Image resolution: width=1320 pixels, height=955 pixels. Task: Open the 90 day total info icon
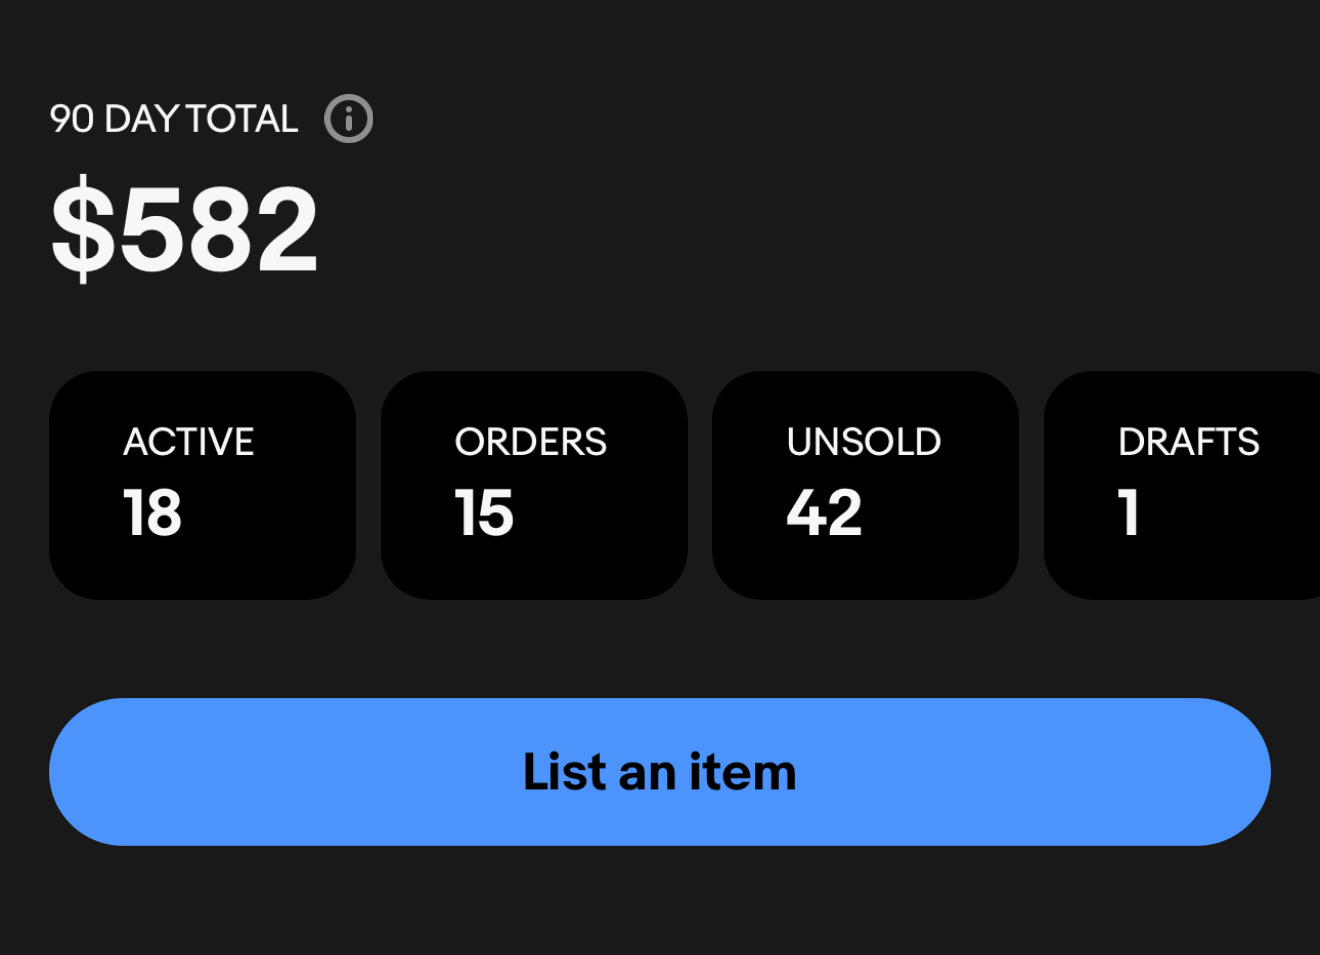click(x=348, y=119)
